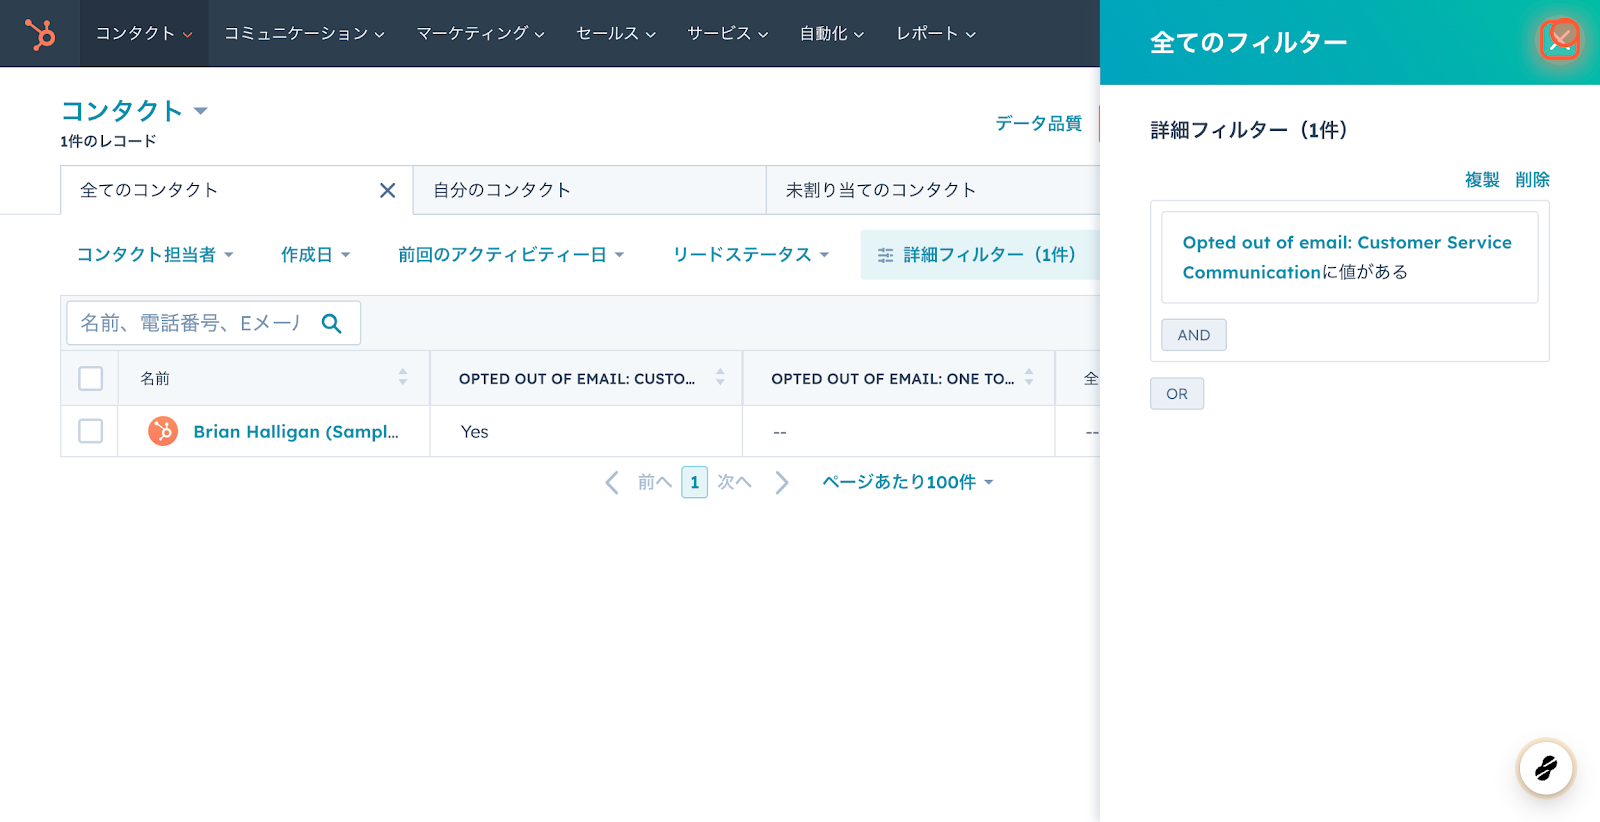Edit the Opted out of email filter
Viewport: 1600px width, 822px height.
pyautogui.click(x=1349, y=257)
